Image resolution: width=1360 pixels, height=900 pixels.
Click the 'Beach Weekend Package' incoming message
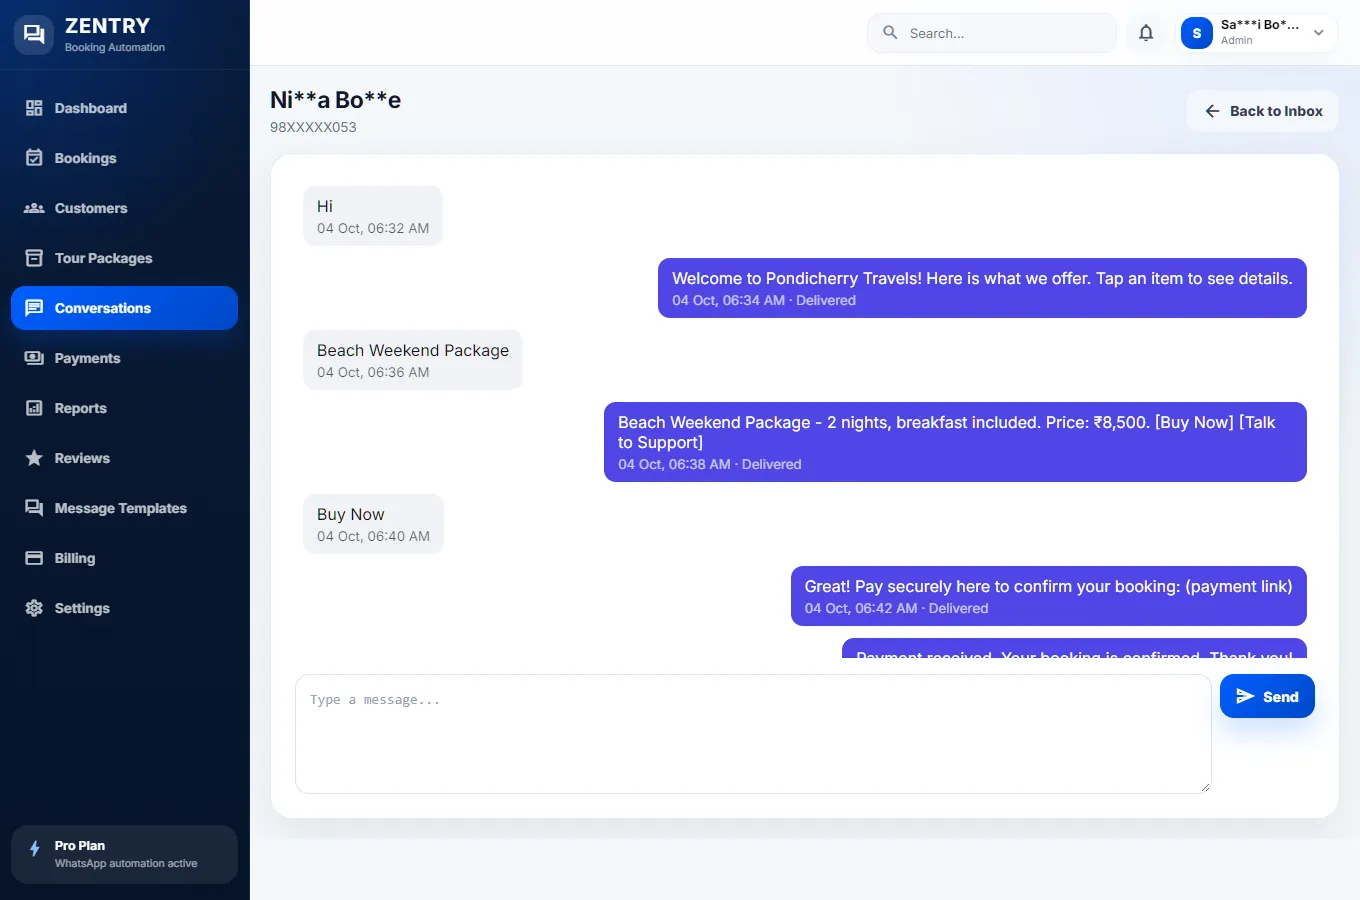[413, 360]
